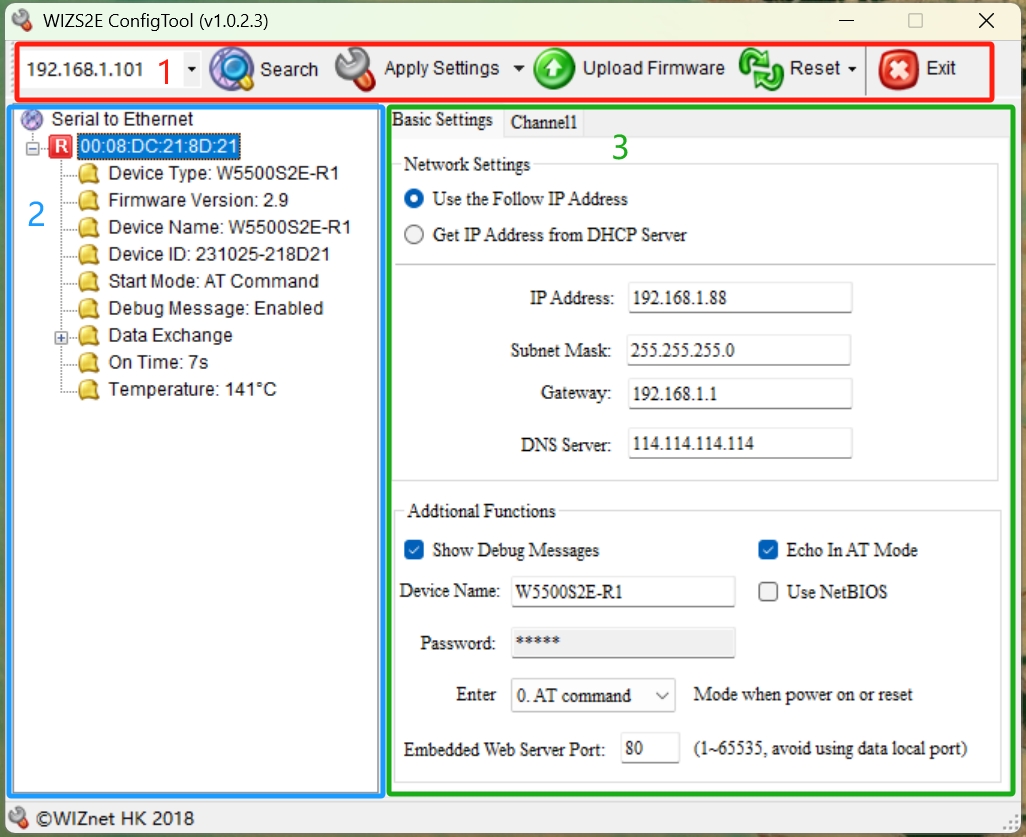Disable Show Debug Messages checkbox

pos(414,550)
